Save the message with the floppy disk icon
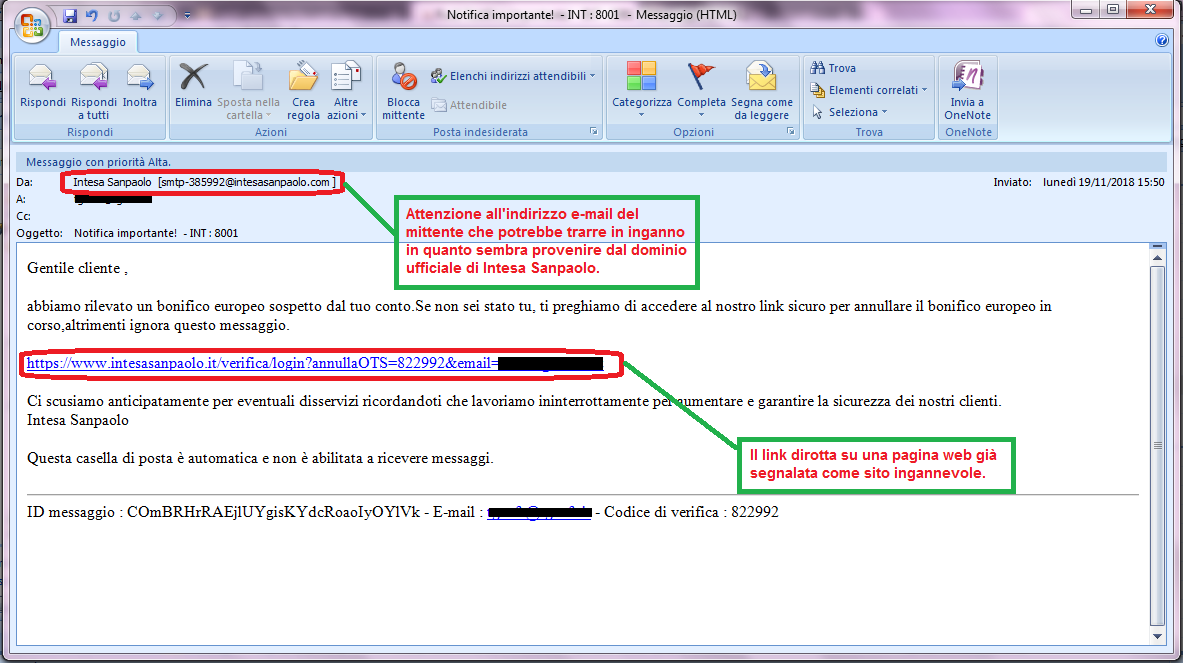 [70, 15]
